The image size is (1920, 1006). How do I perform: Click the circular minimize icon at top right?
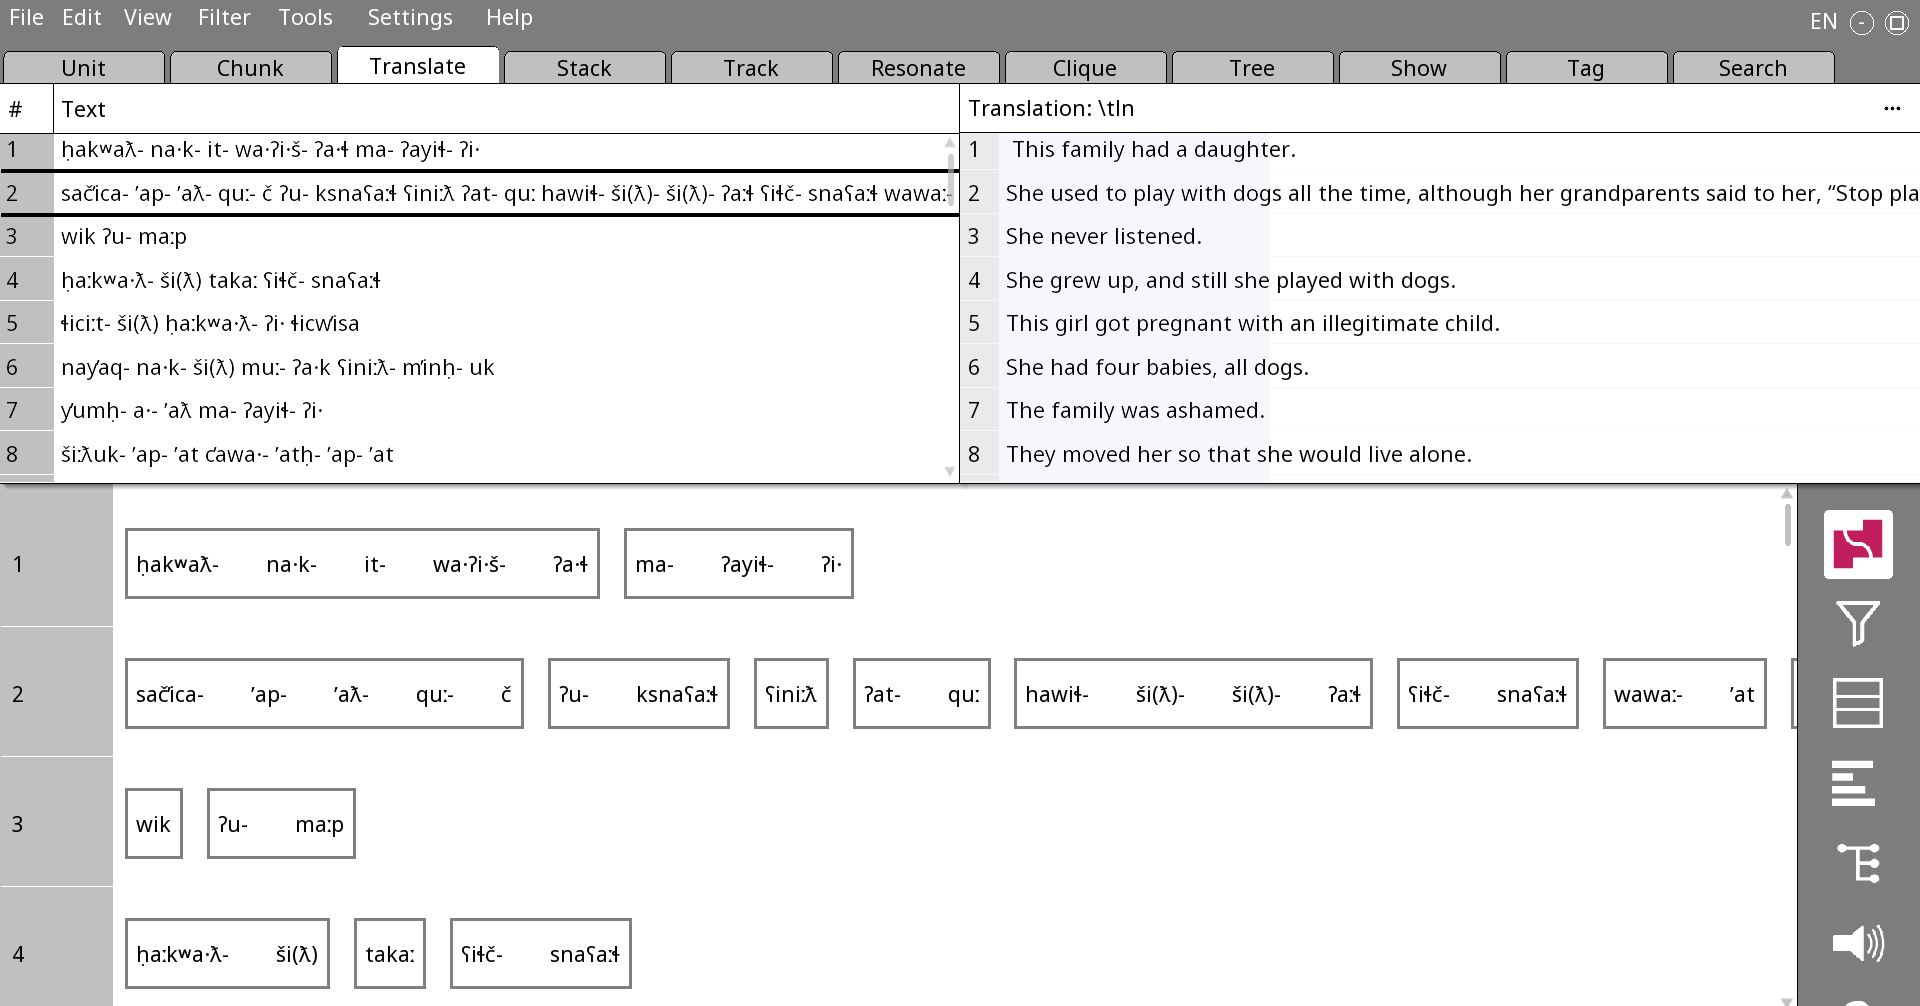point(1862,23)
